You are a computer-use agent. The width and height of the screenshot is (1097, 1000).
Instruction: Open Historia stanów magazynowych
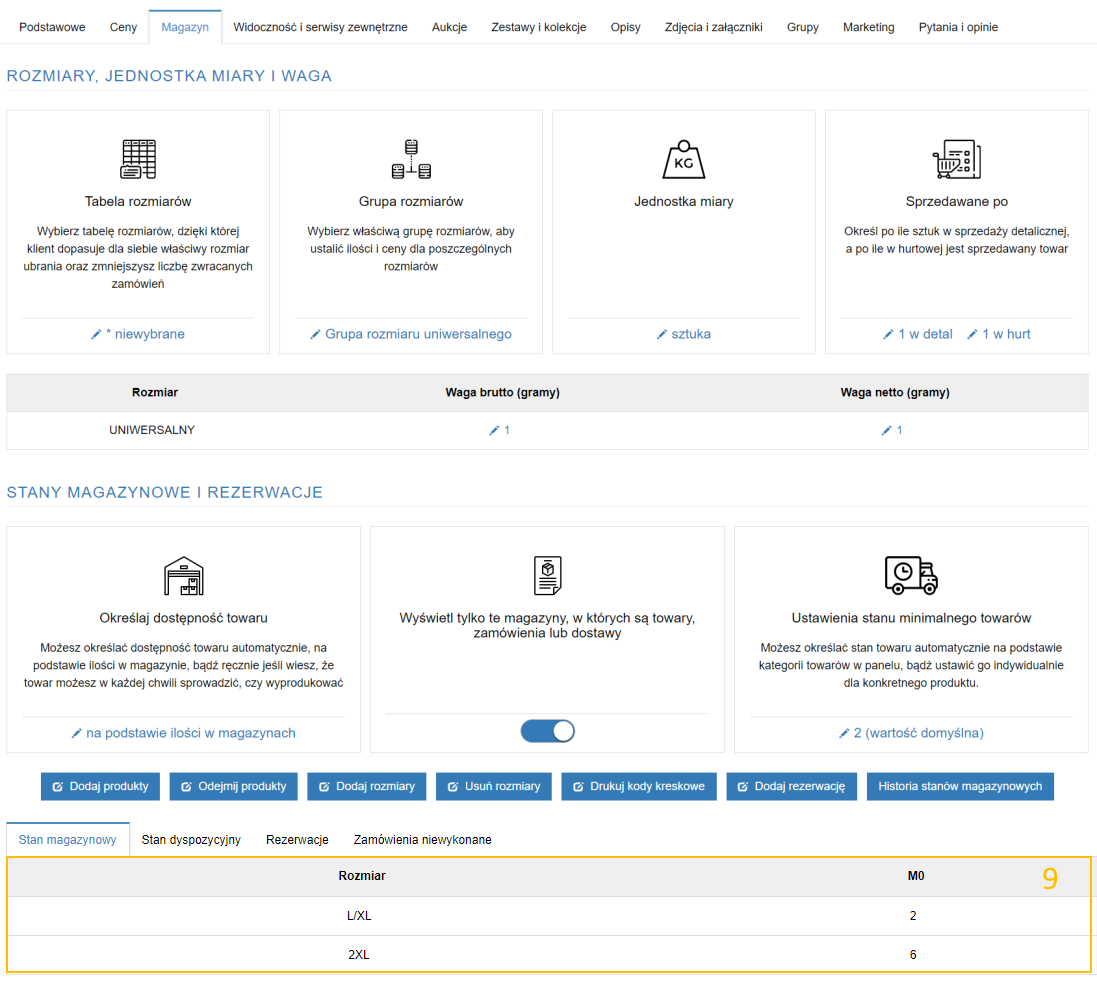click(x=959, y=786)
